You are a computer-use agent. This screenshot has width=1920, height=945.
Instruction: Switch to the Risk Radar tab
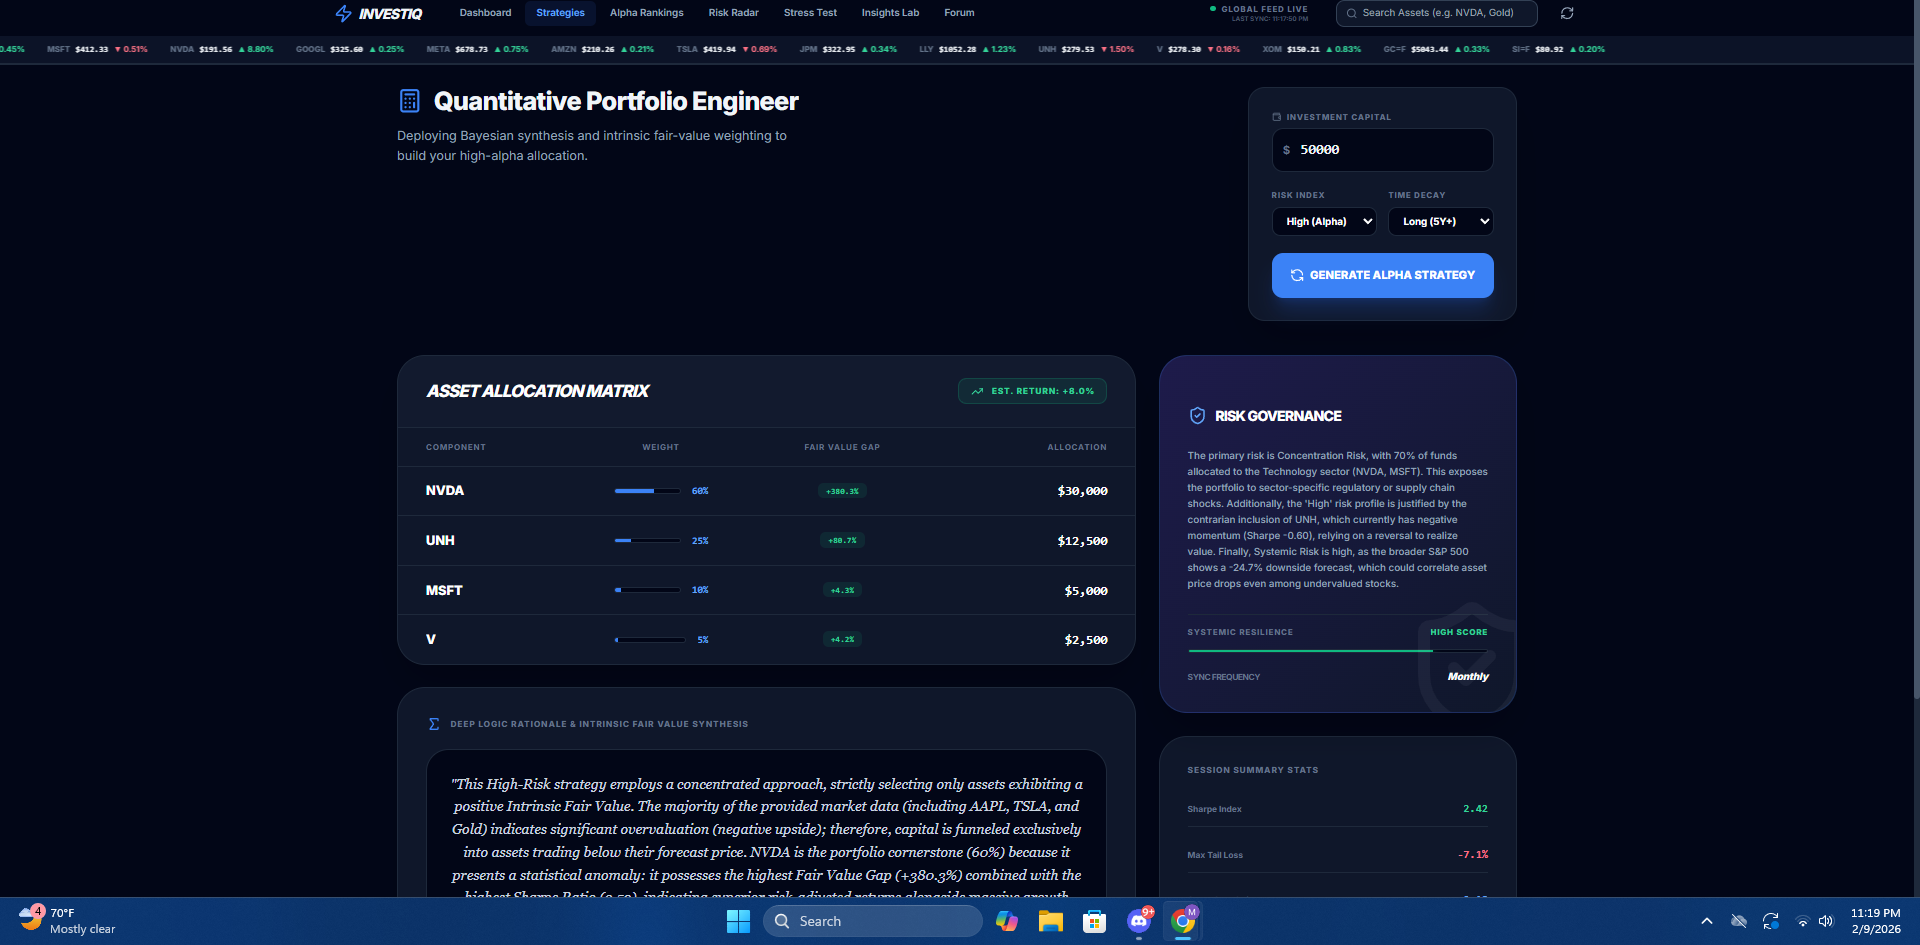coord(733,13)
